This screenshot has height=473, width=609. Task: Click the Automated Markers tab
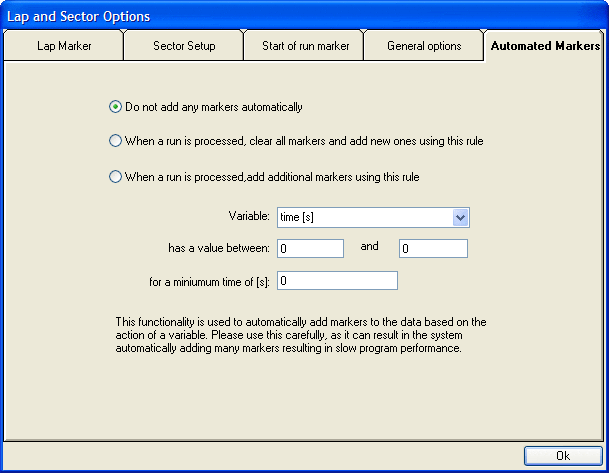pyautogui.click(x=545, y=46)
